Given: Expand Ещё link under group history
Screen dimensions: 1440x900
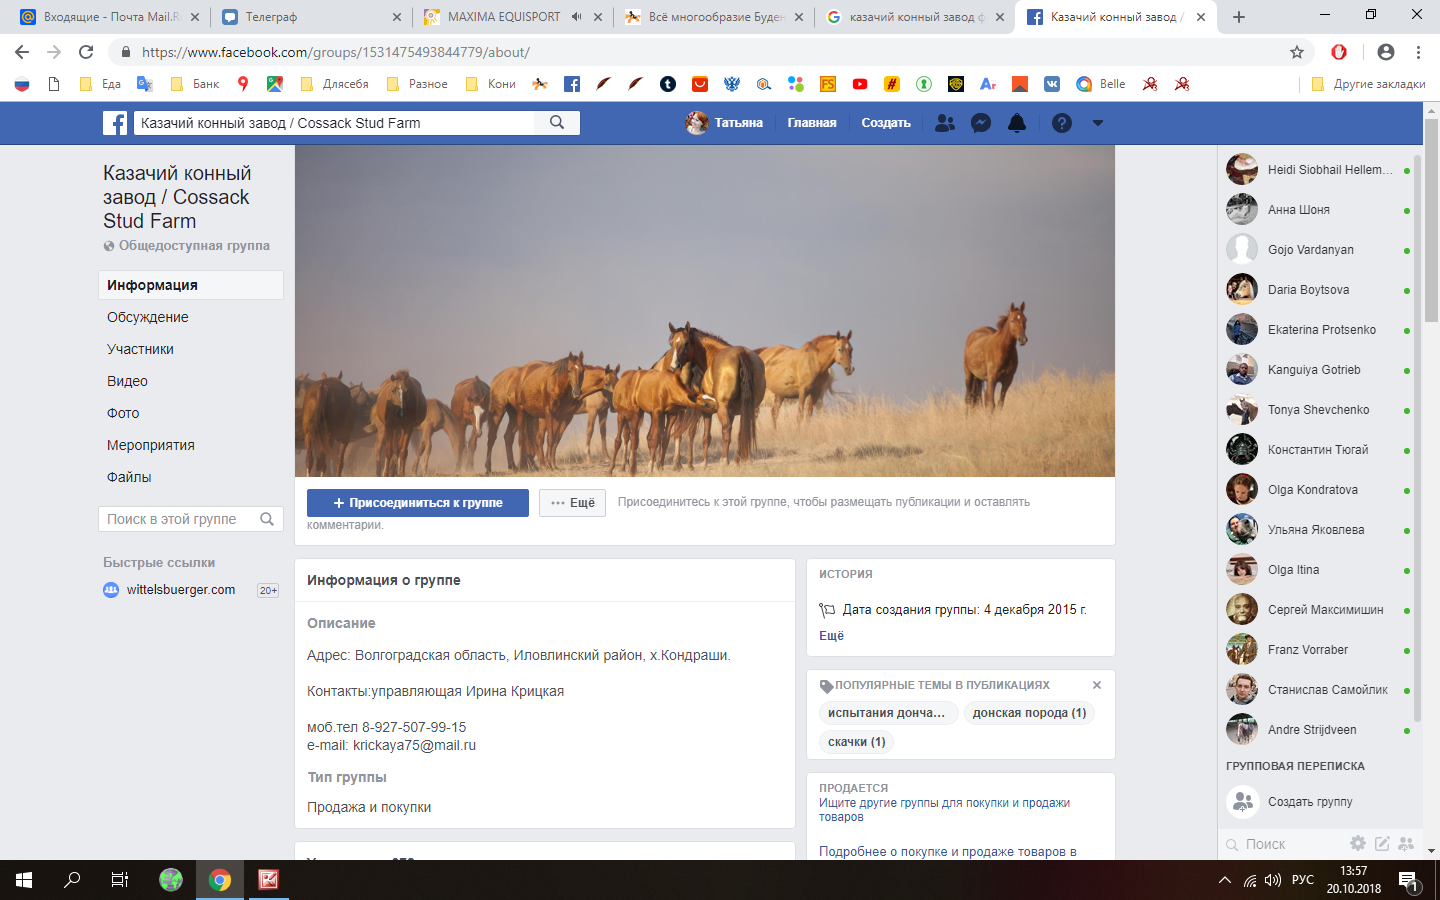Looking at the screenshot, I should [831, 636].
